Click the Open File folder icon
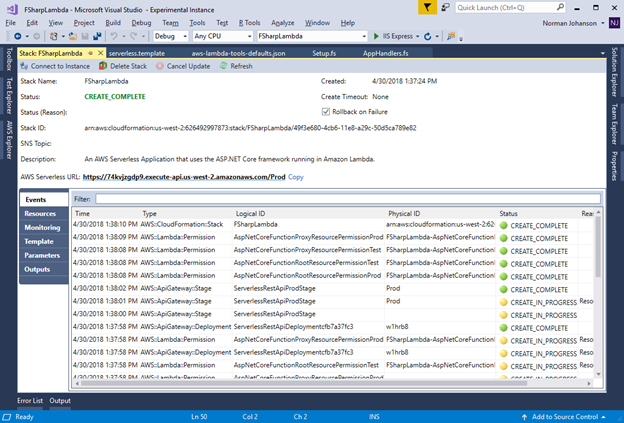This screenshot has height=423, width=624. [73, 36]
